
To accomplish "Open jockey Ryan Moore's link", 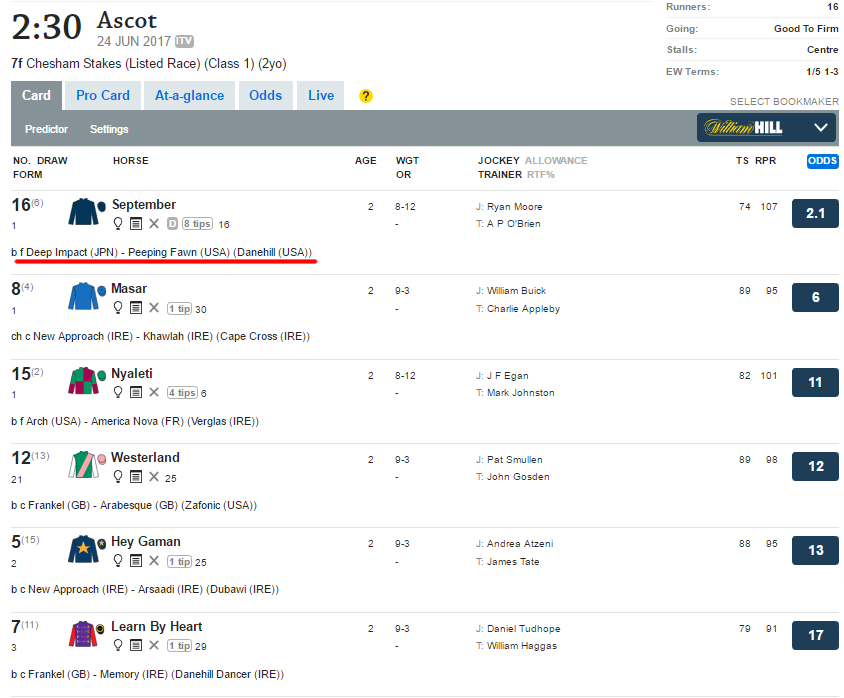I will click(514, 207).
